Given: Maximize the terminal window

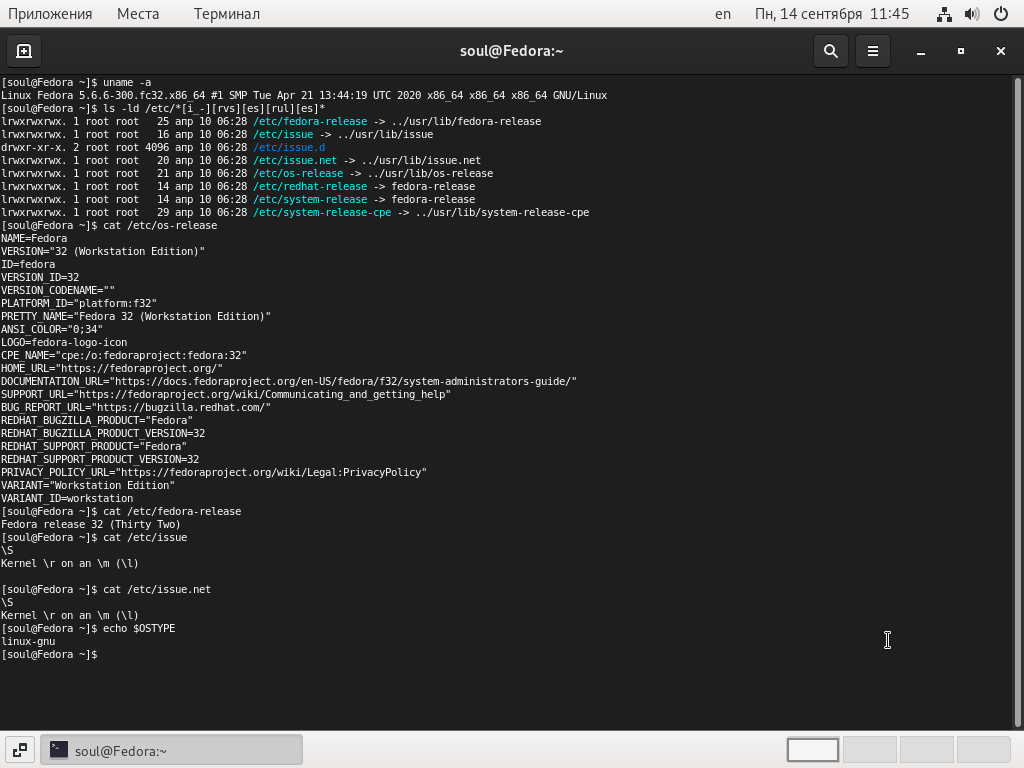Looking at the screenshot, I should pos(961,51).
